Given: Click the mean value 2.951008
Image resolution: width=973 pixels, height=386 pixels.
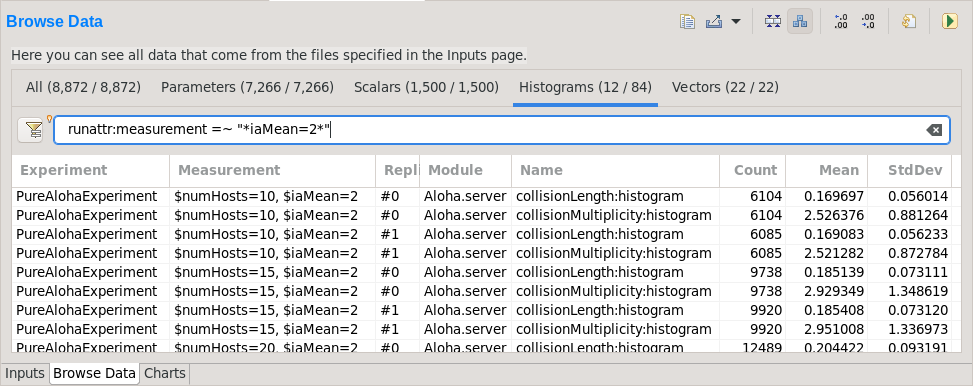Looking at the screenshot, I should coord(834,330).
